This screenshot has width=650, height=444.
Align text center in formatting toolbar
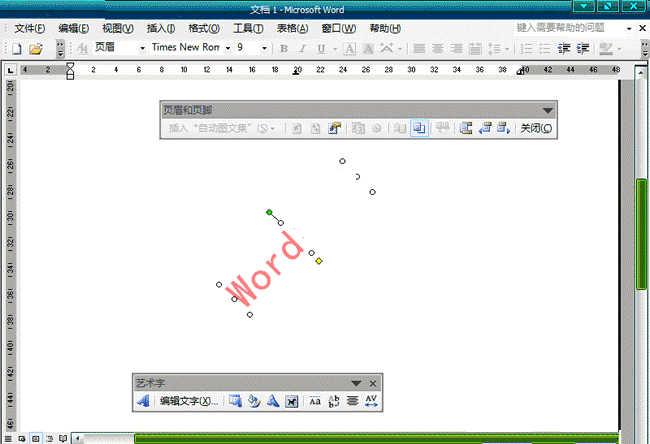point(438,49)
